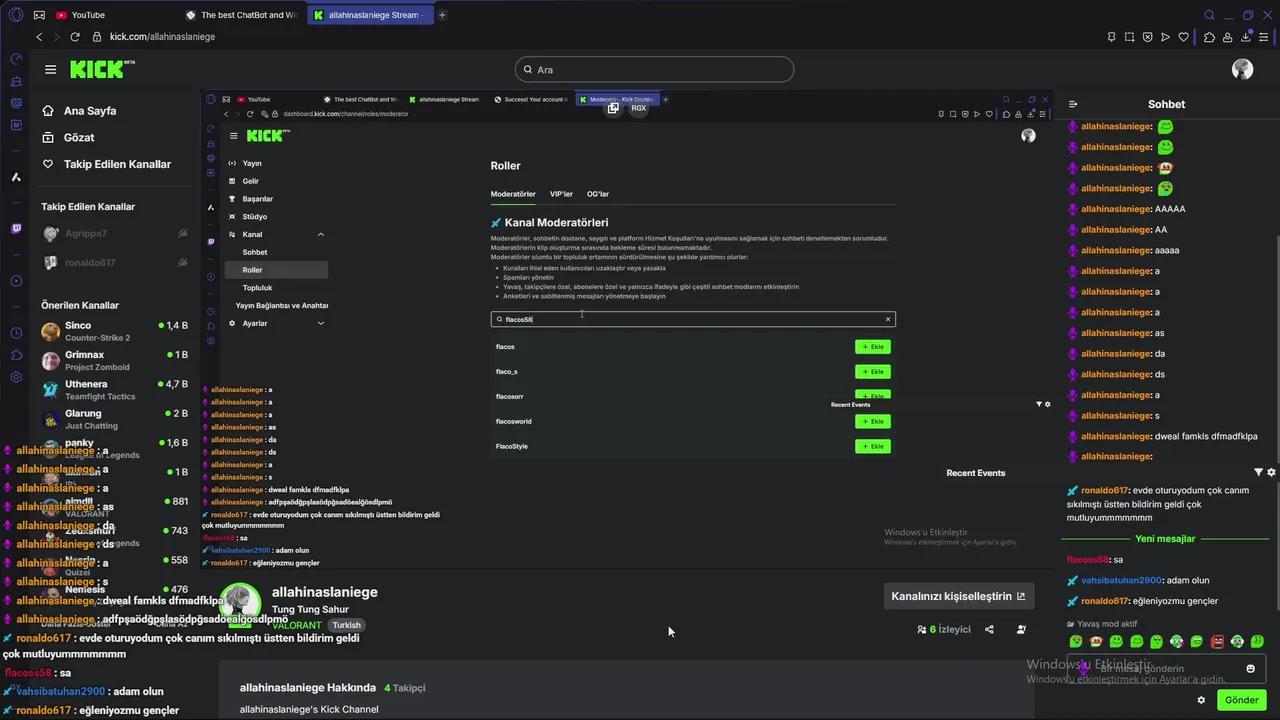Viewport: 1280px width, 720px height.
Task: Open the emoji picker in message box
Action: point(1250,669)
